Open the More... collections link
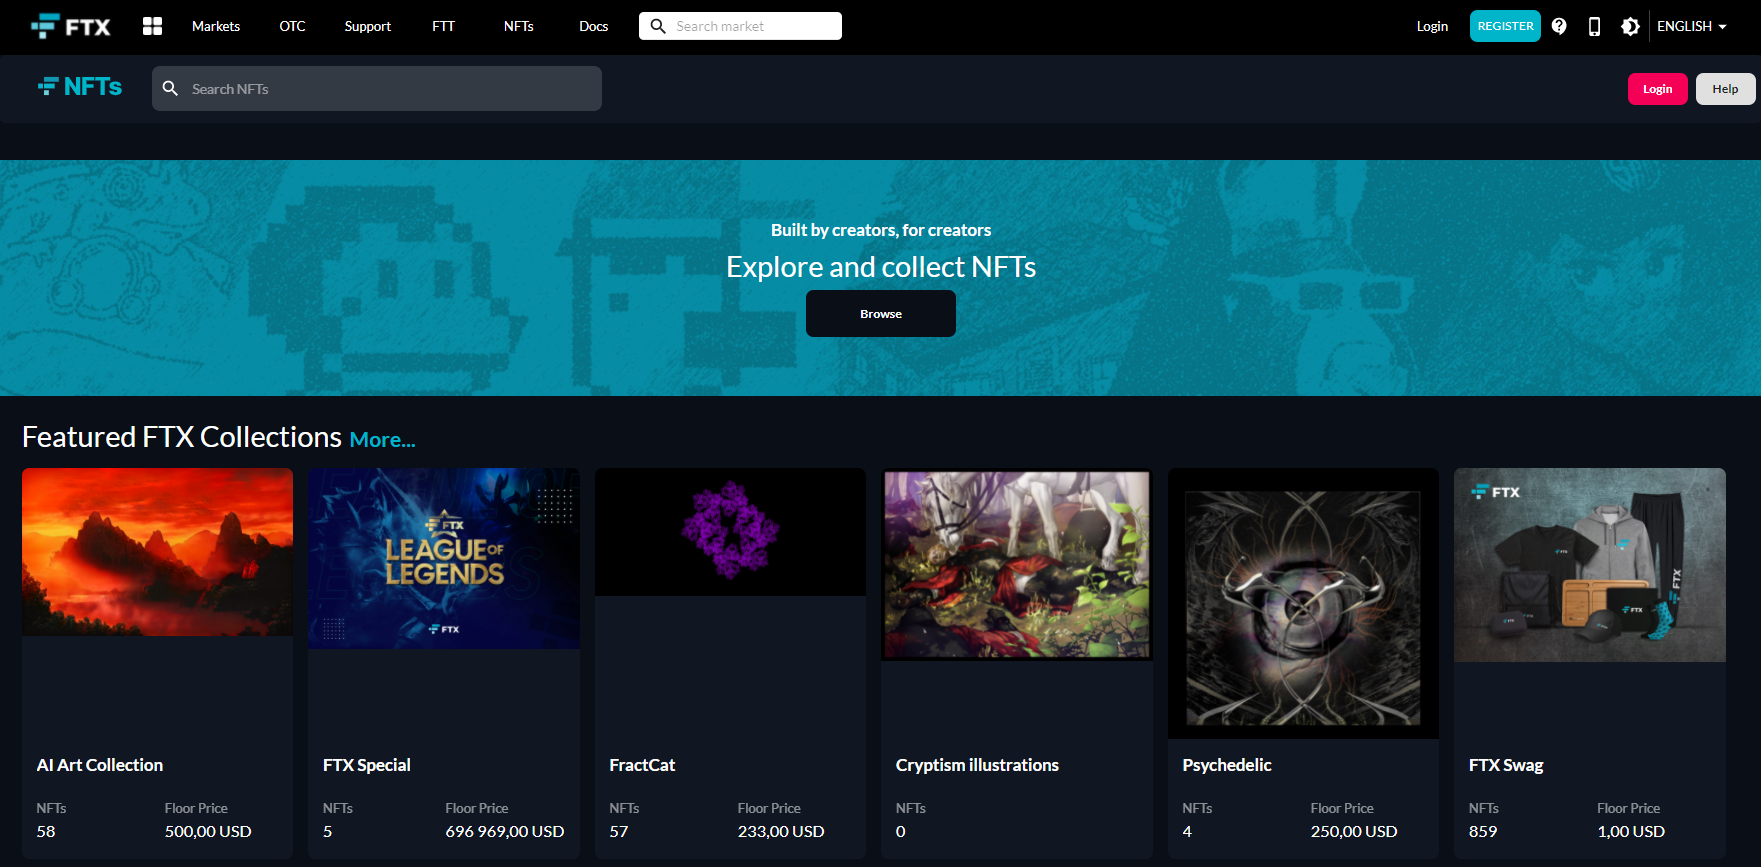1761x867 pixels. 382,440
